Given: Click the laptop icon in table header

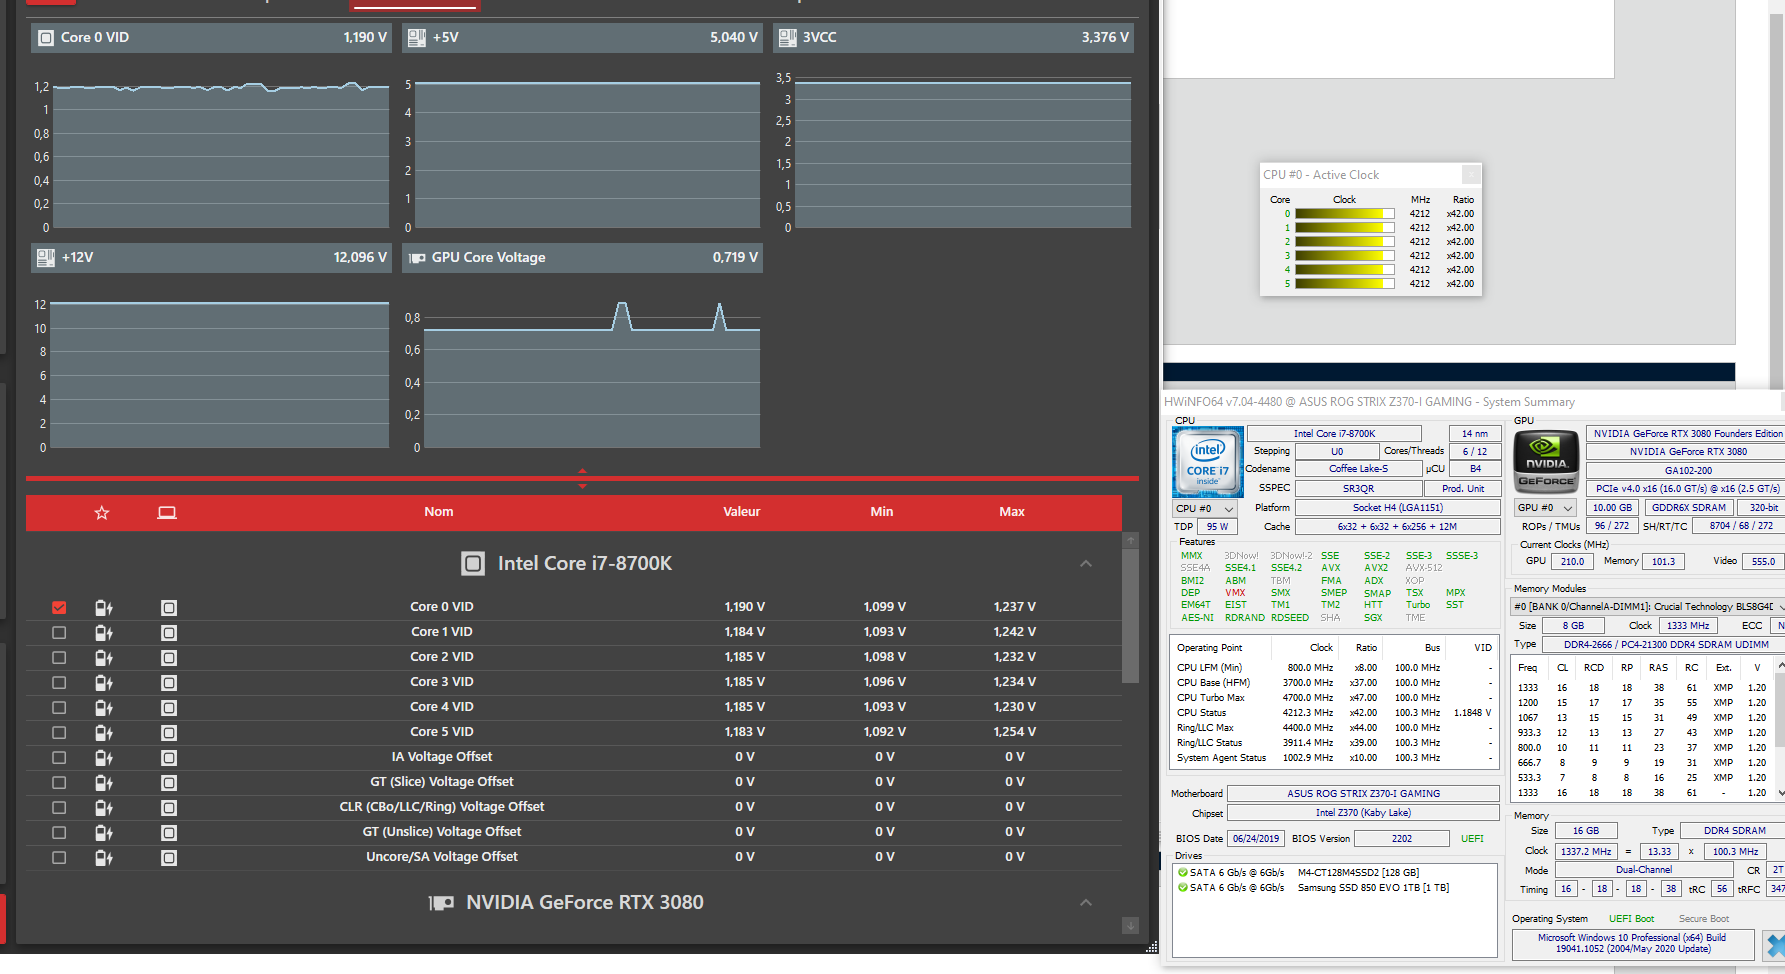Looking at the screenshot, I should click(167, 513).
